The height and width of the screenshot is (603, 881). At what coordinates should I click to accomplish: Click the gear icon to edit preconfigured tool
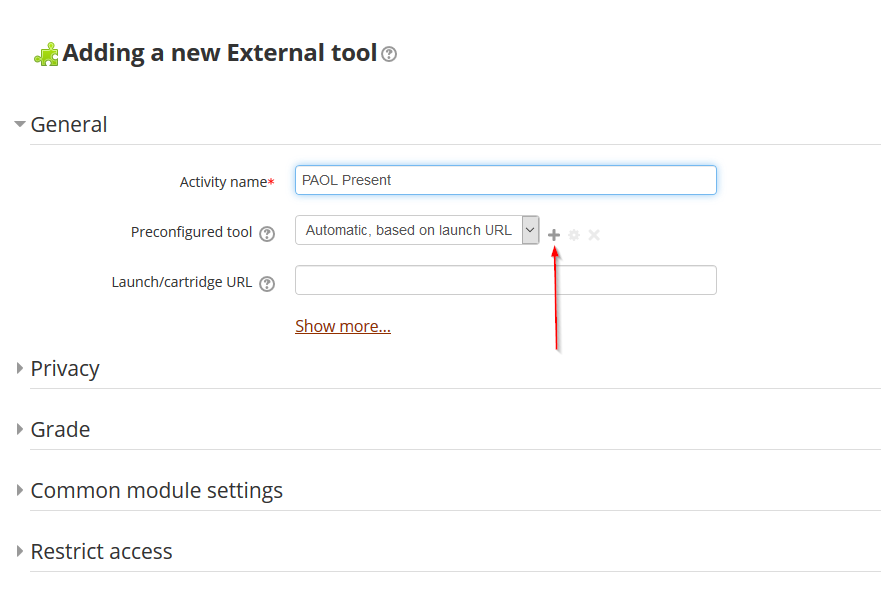(574, 235)
